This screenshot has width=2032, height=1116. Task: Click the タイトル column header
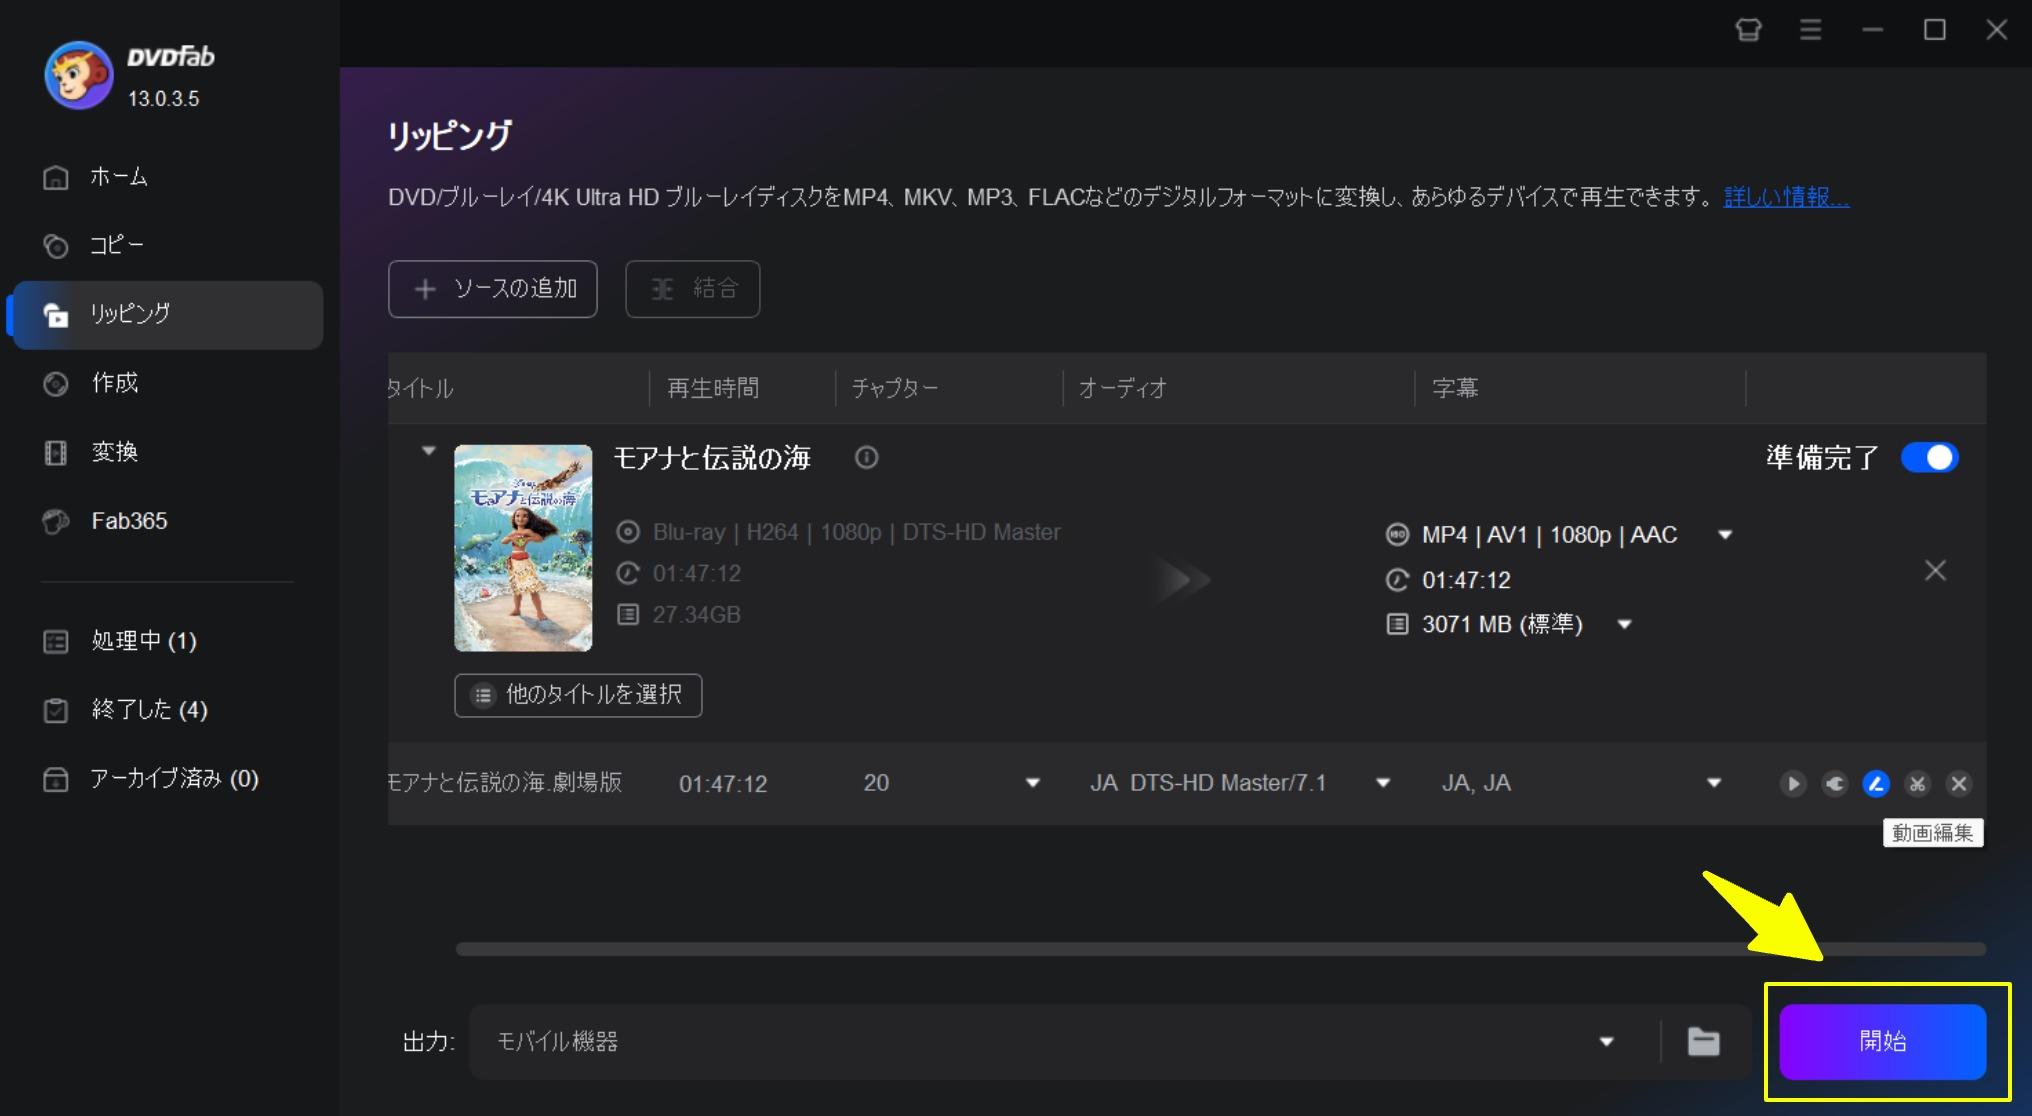click(421, 388)
